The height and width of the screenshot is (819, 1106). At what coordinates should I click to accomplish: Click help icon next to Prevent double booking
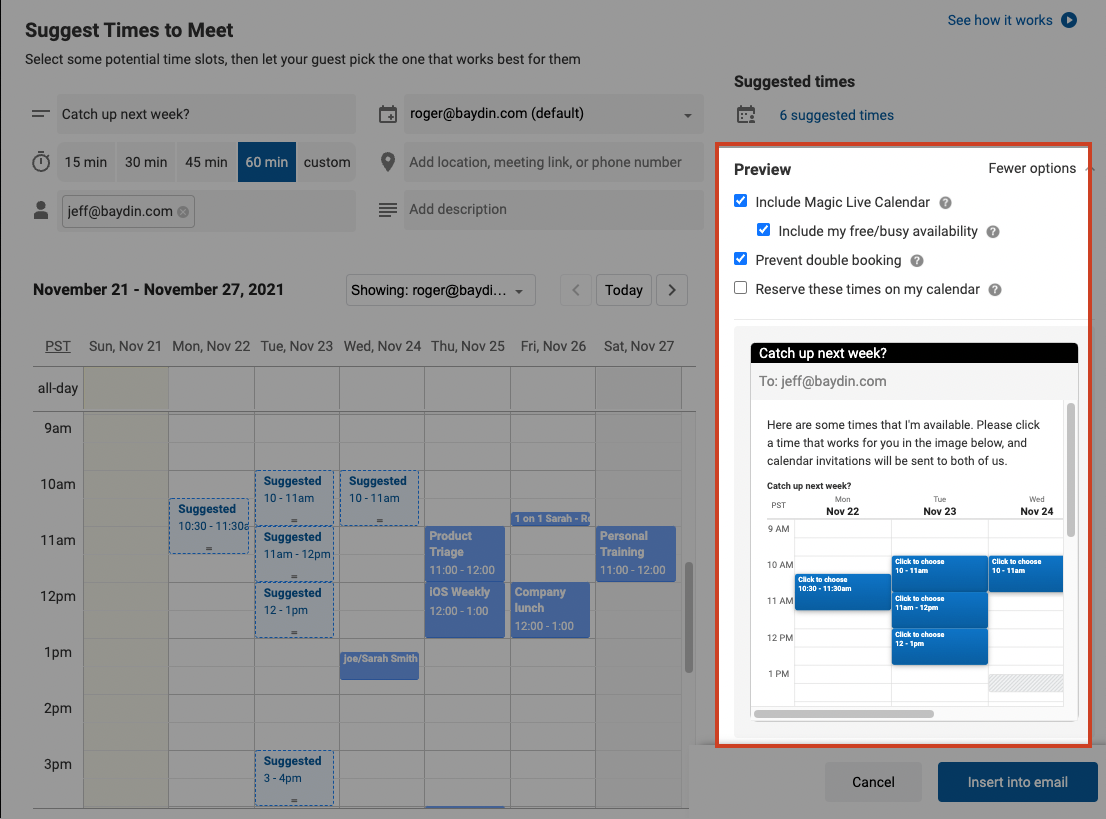tap(916, 261)
